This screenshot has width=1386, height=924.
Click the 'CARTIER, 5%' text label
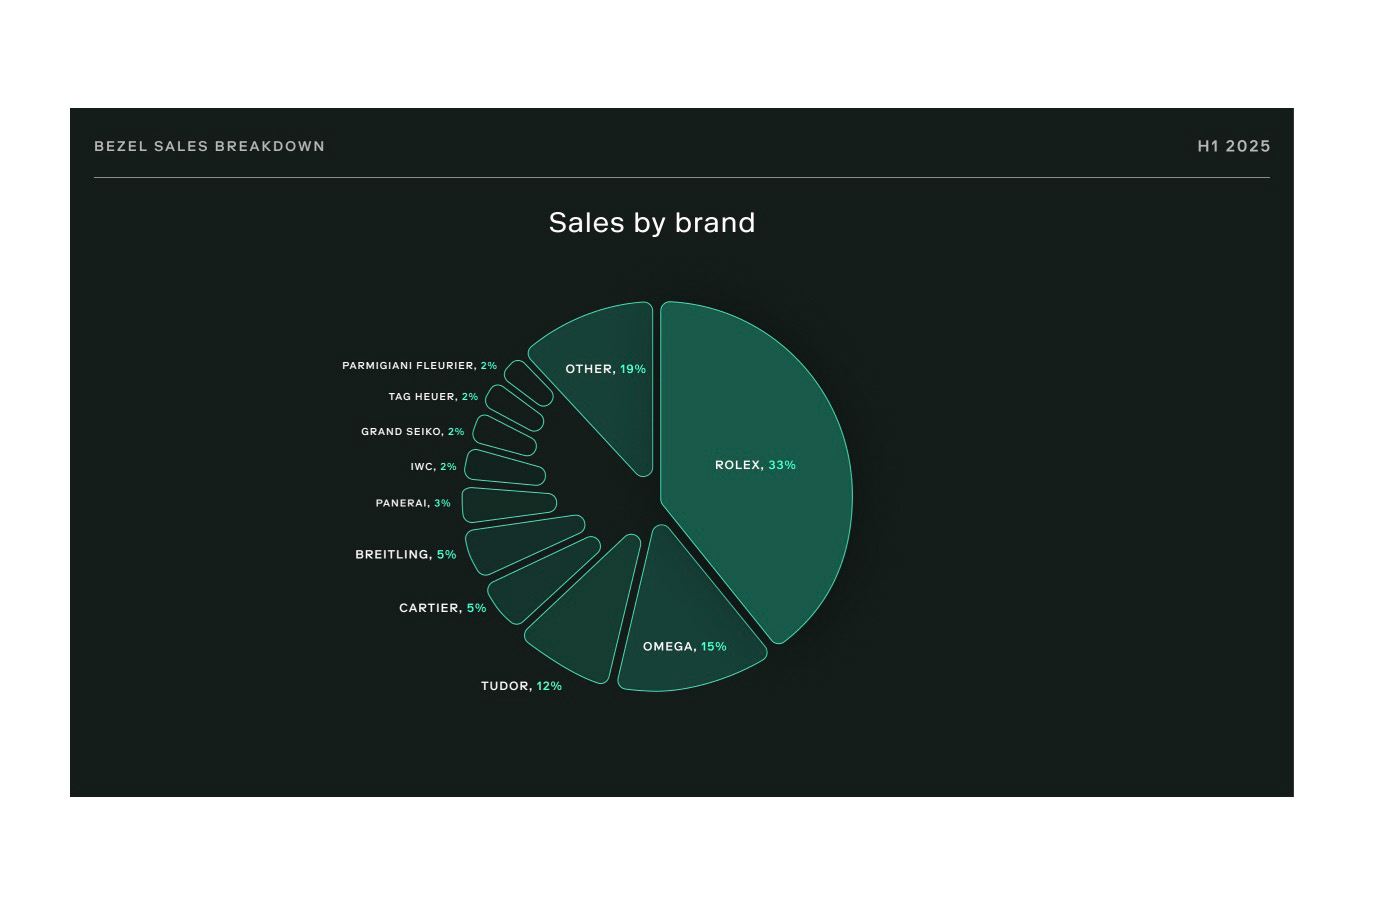(442, 608)
